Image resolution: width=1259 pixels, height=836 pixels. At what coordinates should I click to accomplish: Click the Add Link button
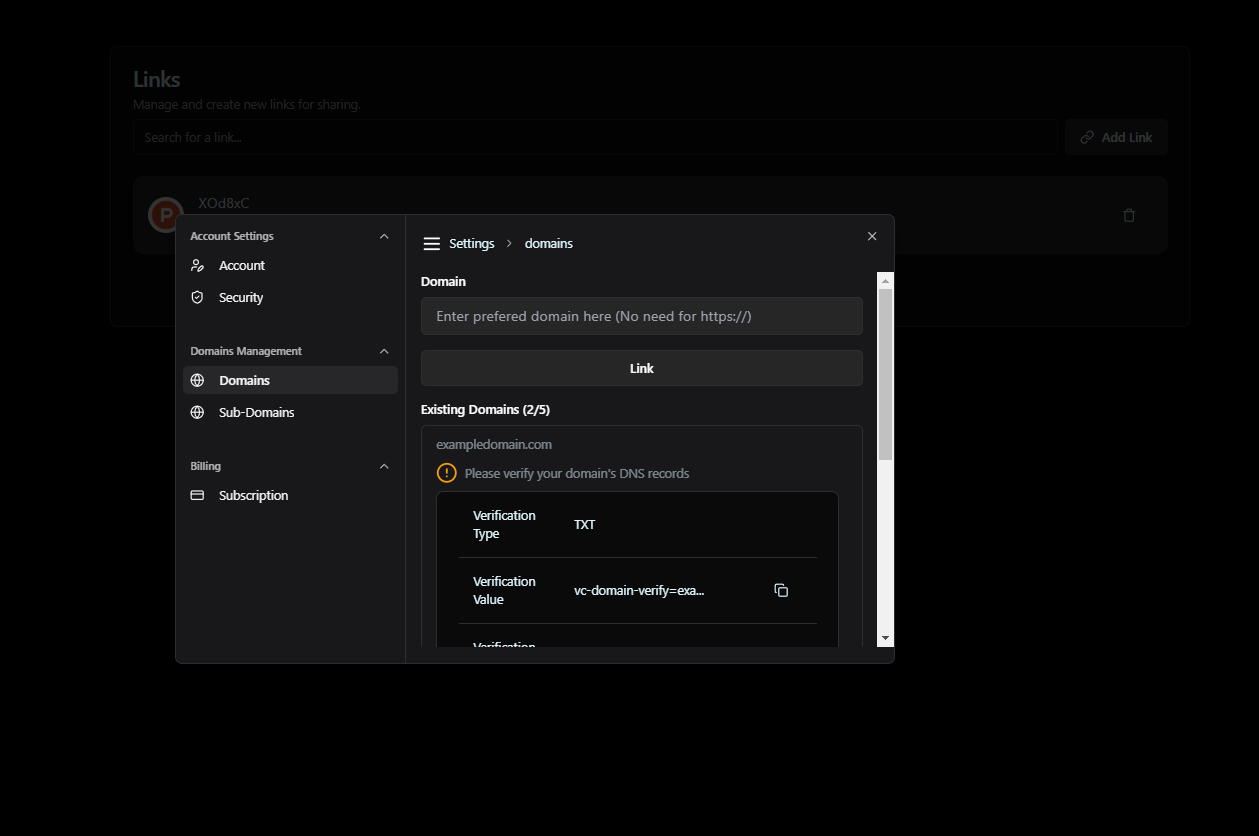(1116, 137)
